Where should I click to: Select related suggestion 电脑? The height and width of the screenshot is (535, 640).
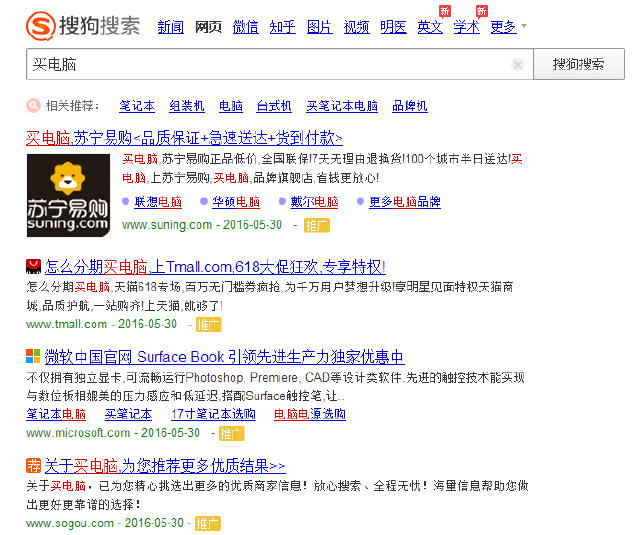tap(231, 106)
